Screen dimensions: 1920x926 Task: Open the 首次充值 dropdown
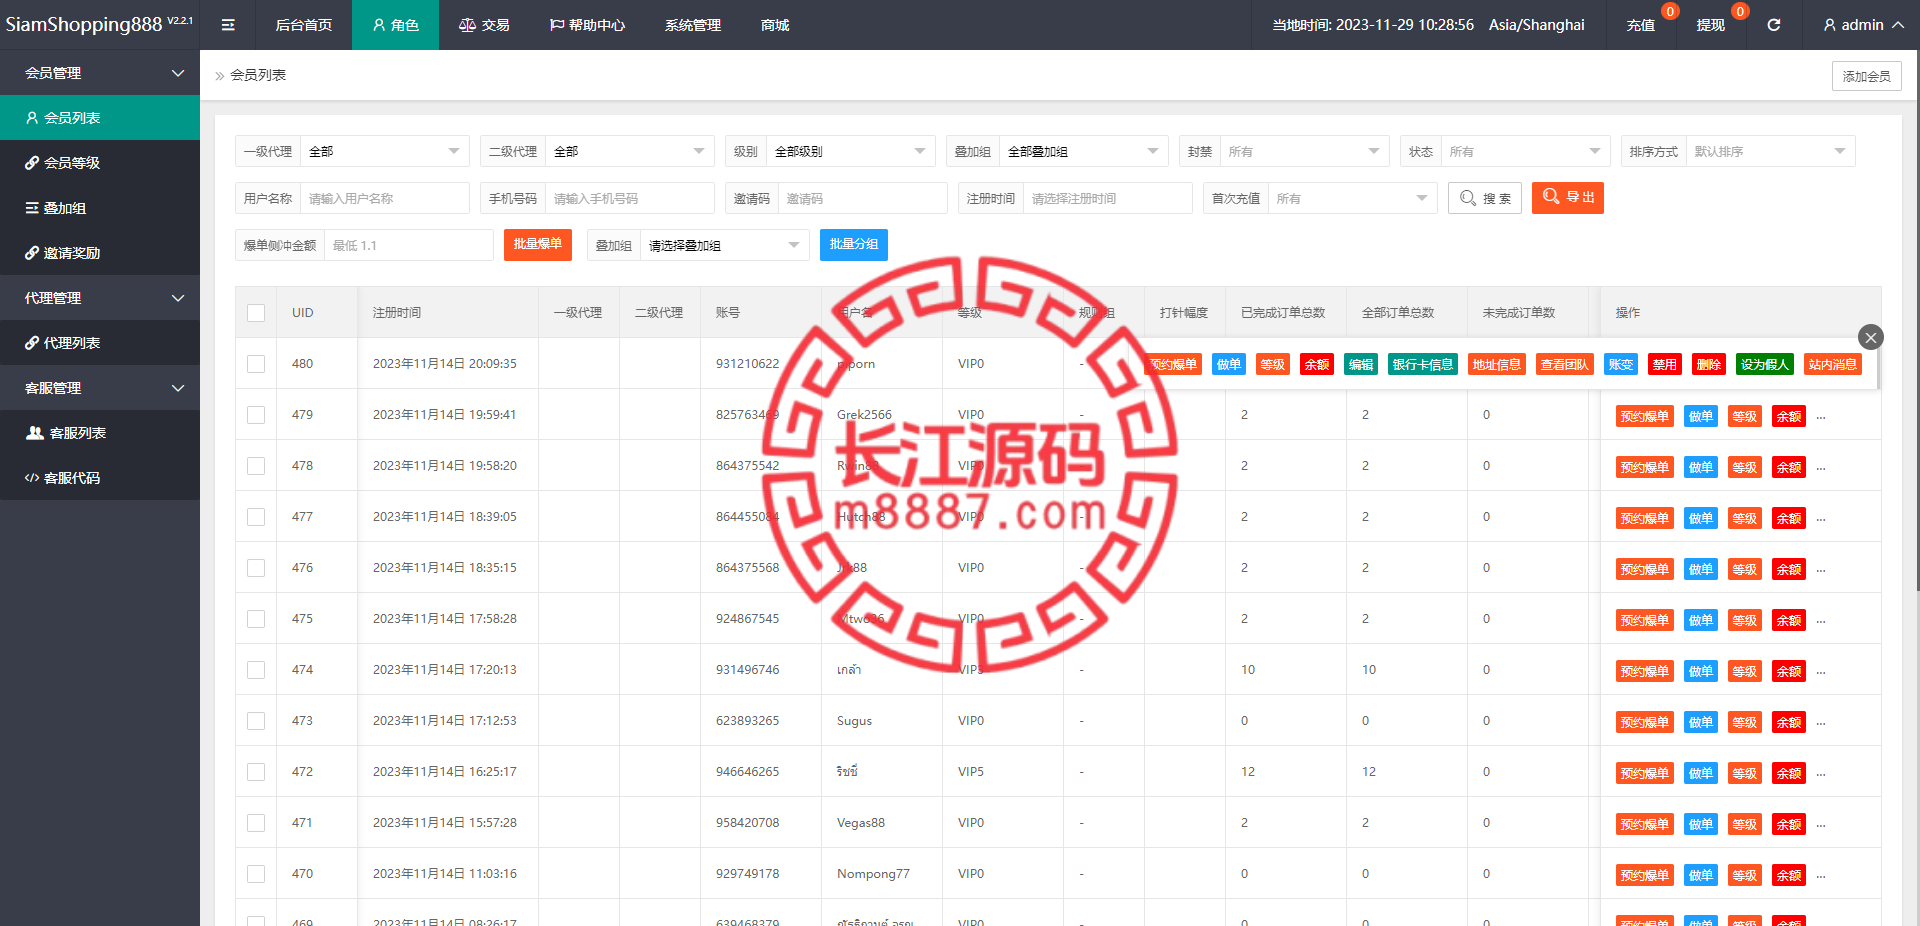click(1352, 198)
